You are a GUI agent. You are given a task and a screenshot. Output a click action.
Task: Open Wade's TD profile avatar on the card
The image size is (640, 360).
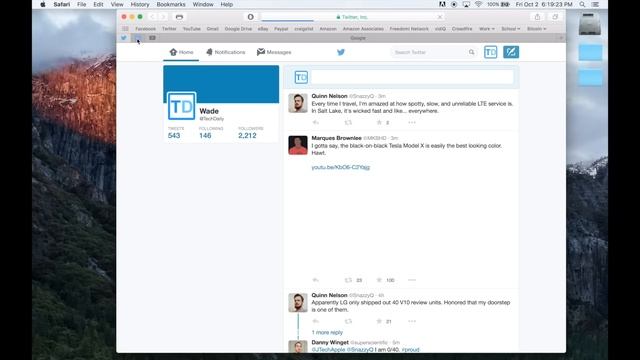coord(181,106)
